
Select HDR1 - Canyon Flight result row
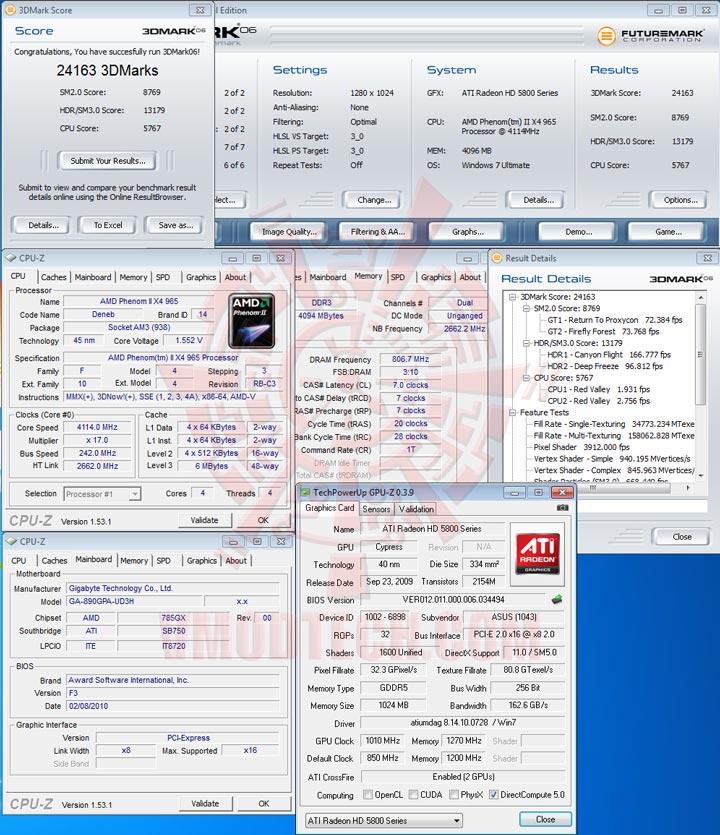click(609, 355)
